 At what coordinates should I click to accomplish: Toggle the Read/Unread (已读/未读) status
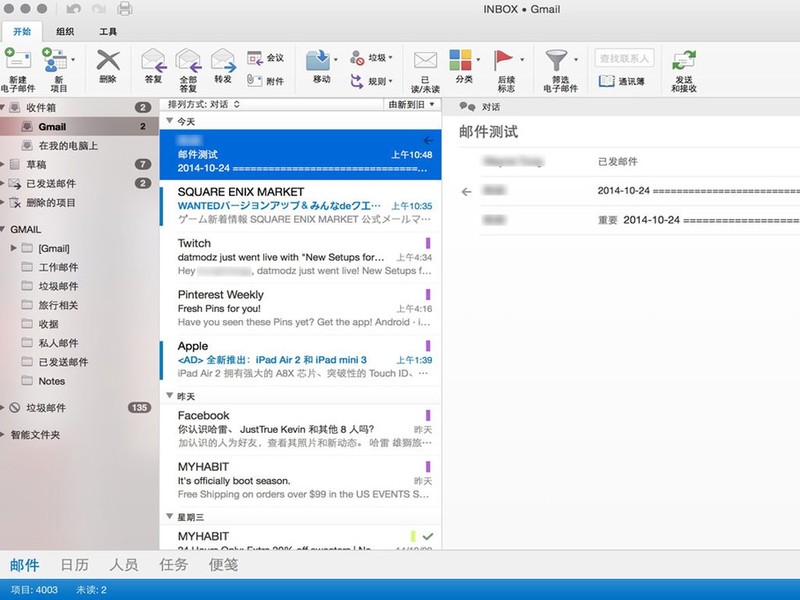tap(426, 61)
